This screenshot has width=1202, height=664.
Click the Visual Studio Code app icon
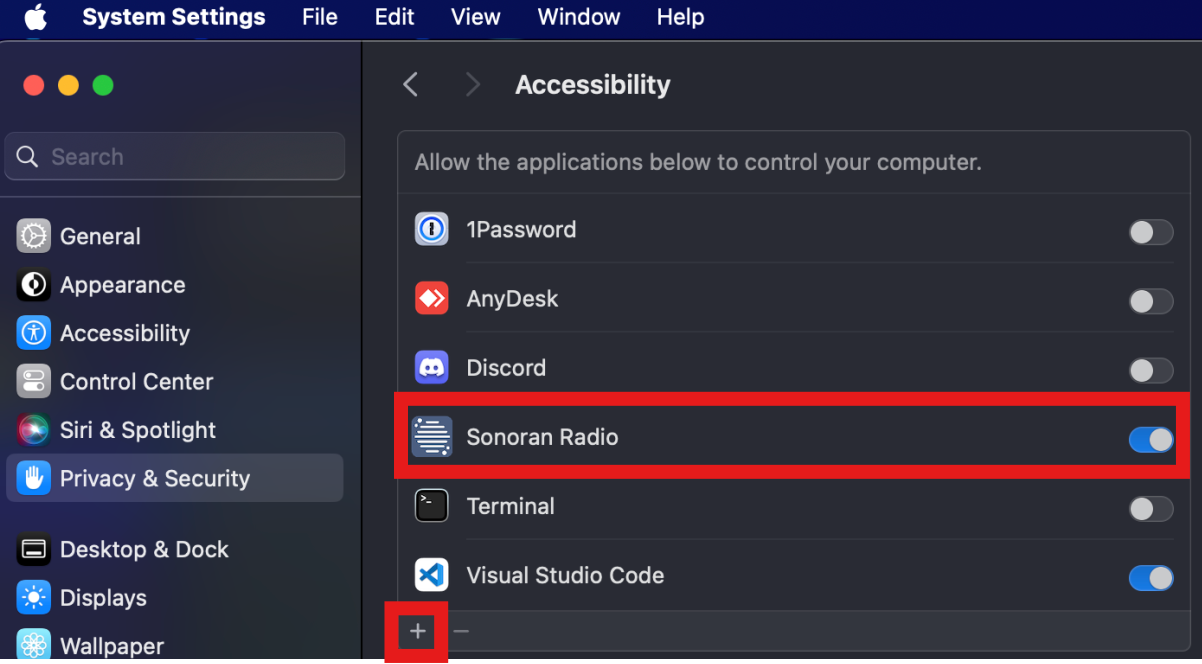pyautogui.click(x=432, y=575)
